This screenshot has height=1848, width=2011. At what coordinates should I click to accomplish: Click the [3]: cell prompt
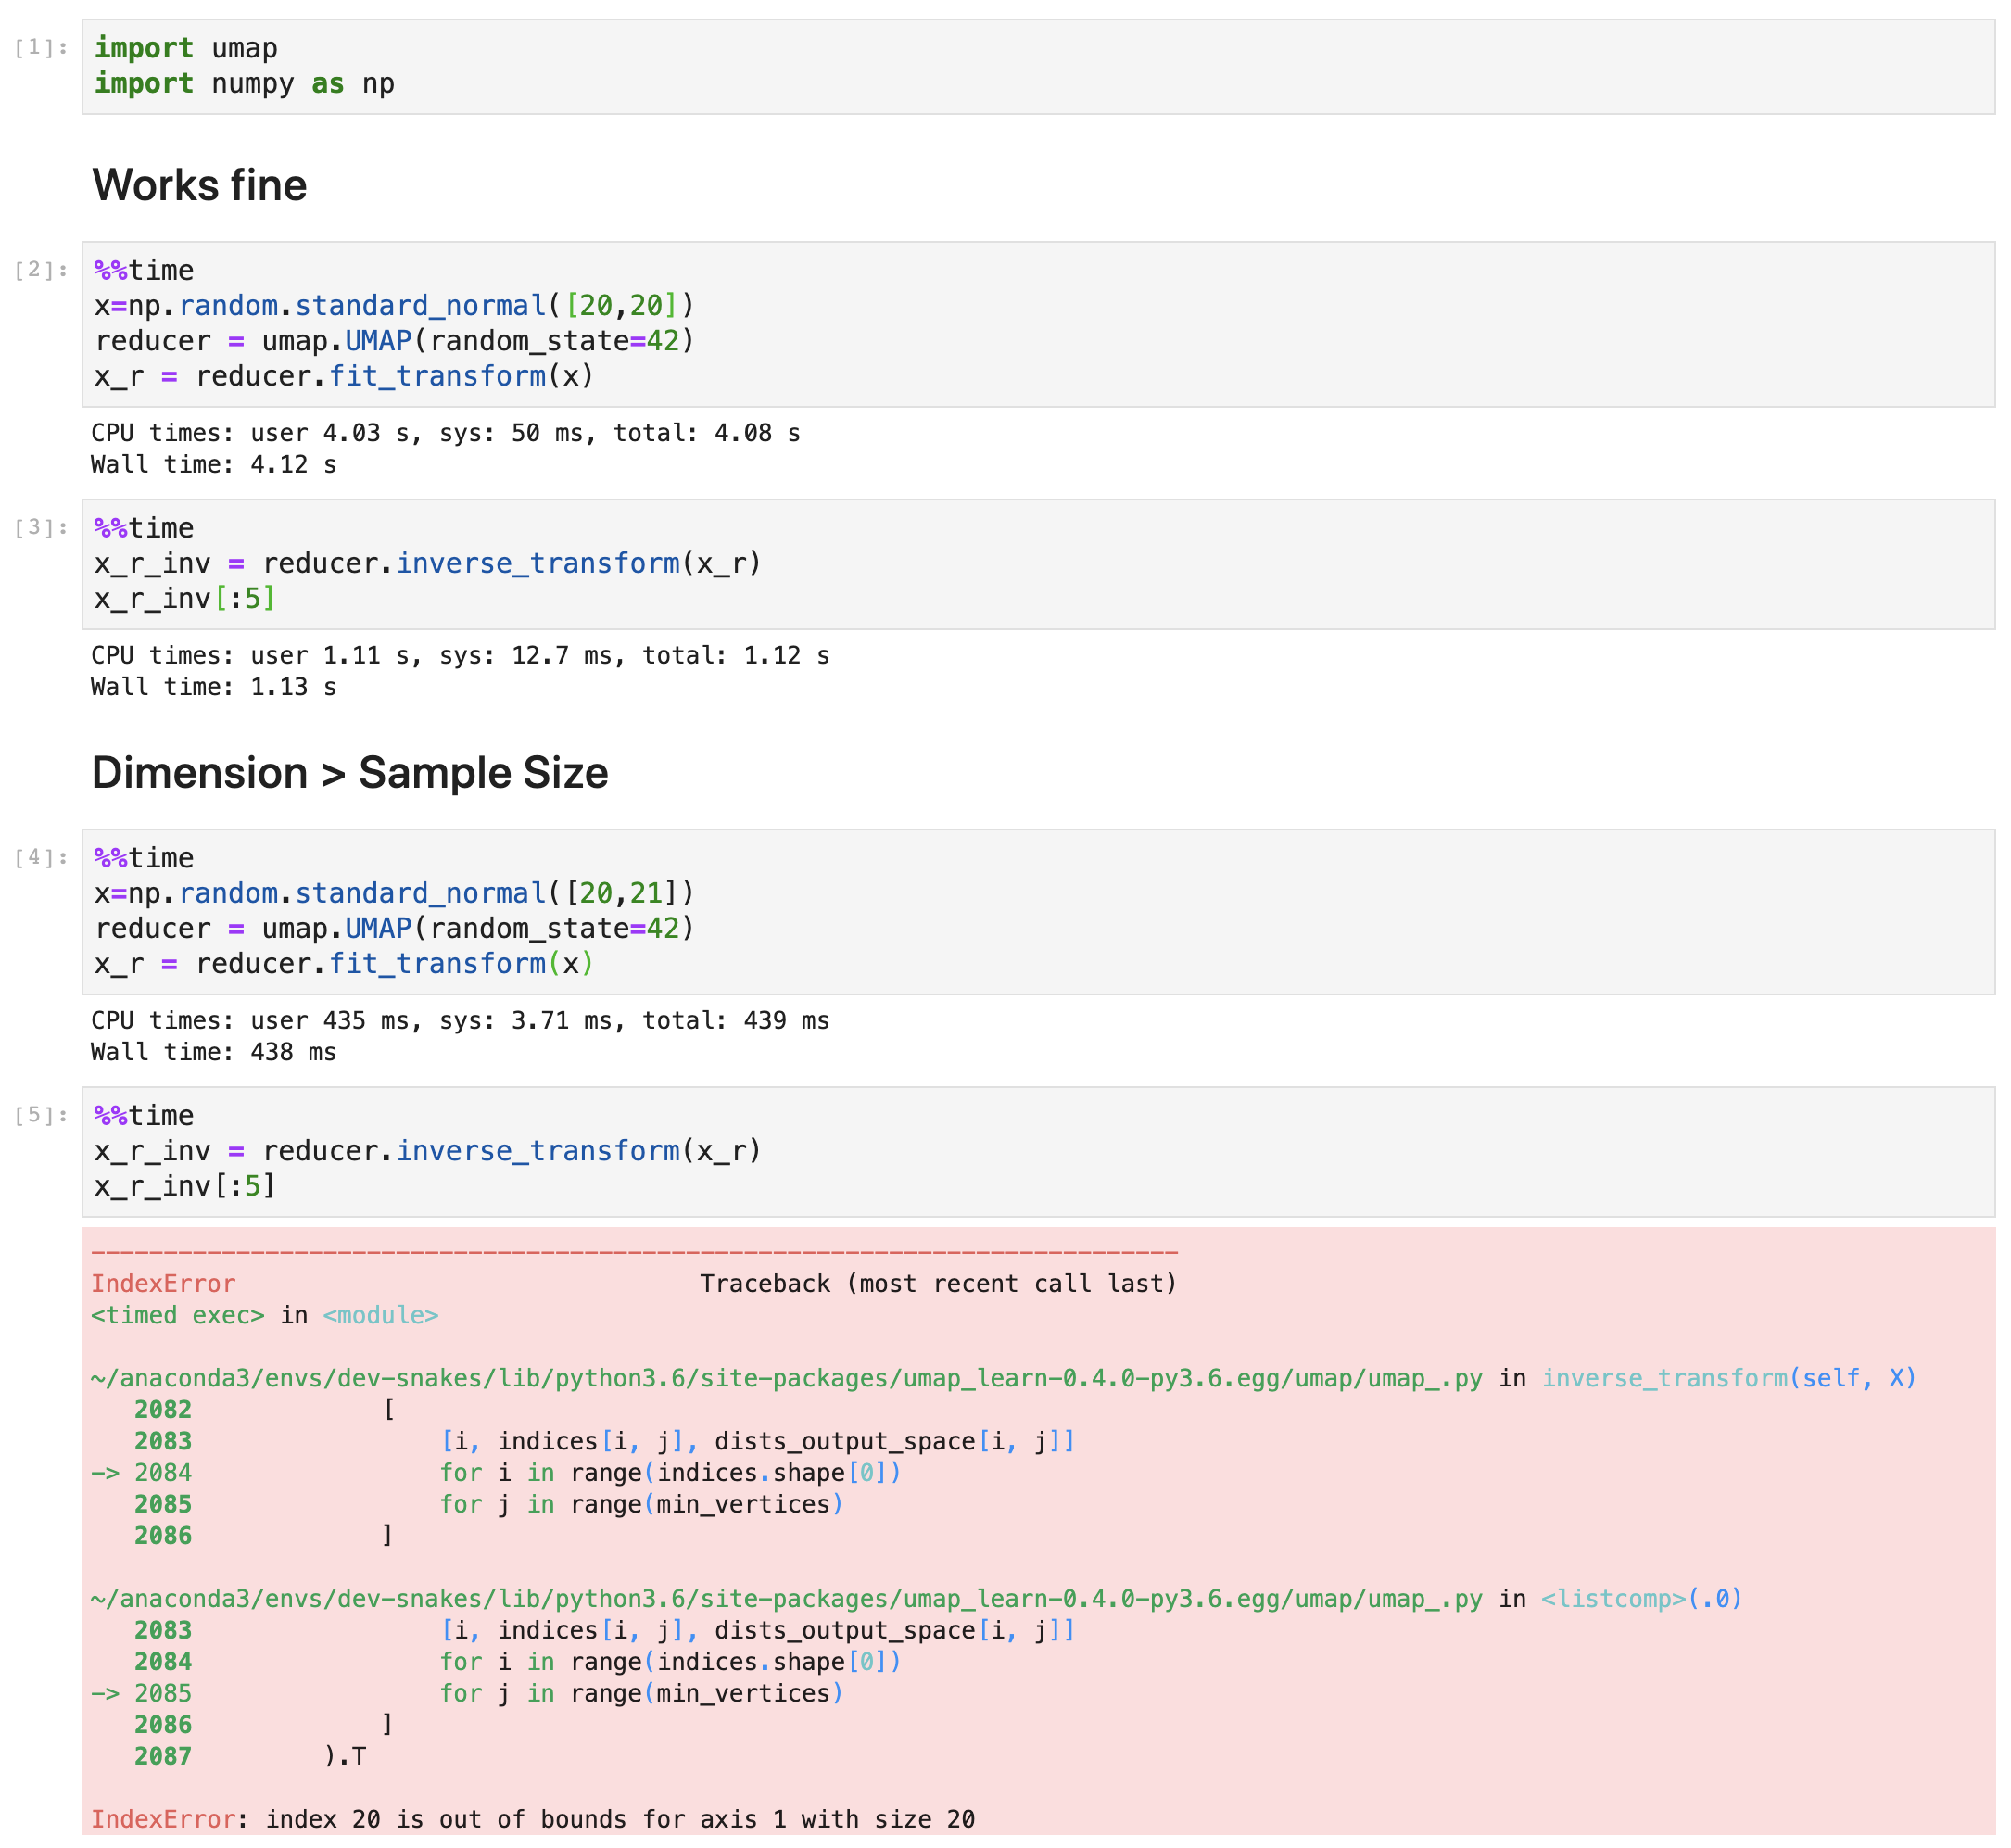[38, 527]
